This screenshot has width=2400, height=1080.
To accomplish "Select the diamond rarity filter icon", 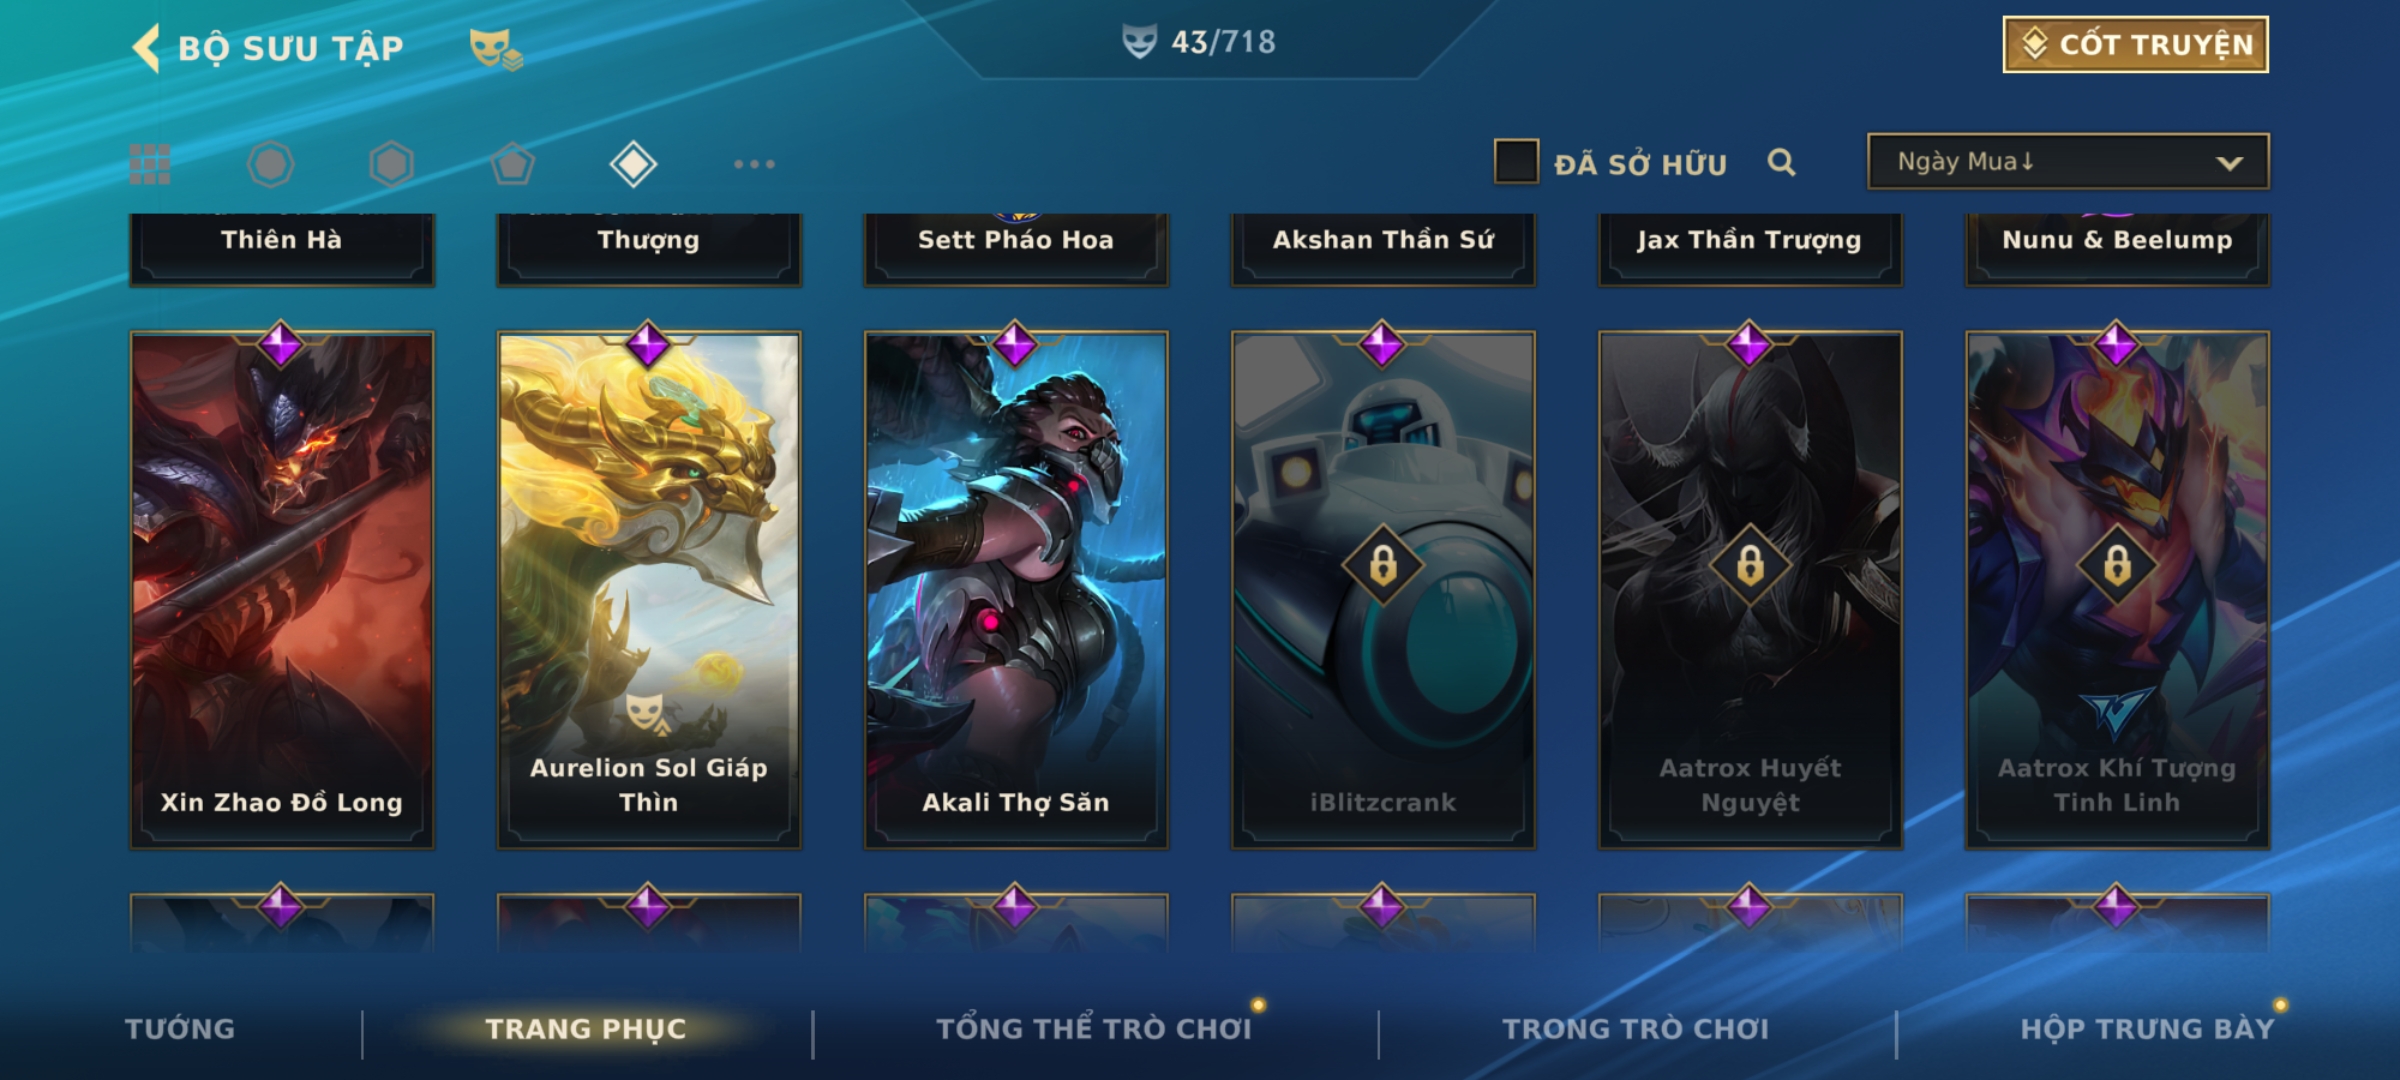I will coord(633,164).
